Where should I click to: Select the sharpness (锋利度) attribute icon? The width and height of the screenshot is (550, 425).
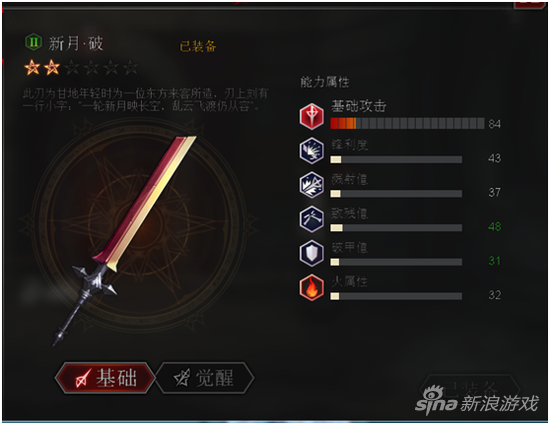coord(311,150)
